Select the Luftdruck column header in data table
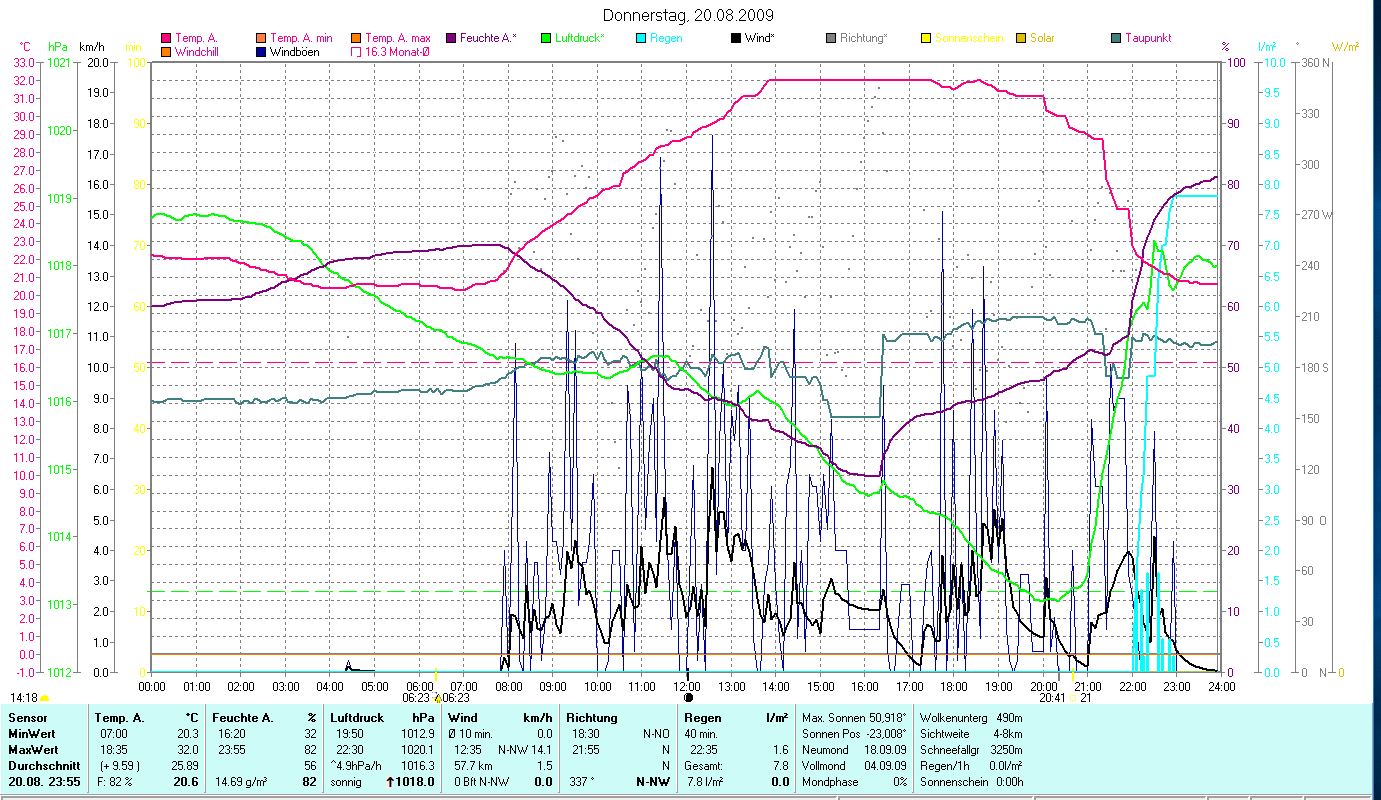Image resolution: width=1381 pixels, height=800 pixels. 357,718
